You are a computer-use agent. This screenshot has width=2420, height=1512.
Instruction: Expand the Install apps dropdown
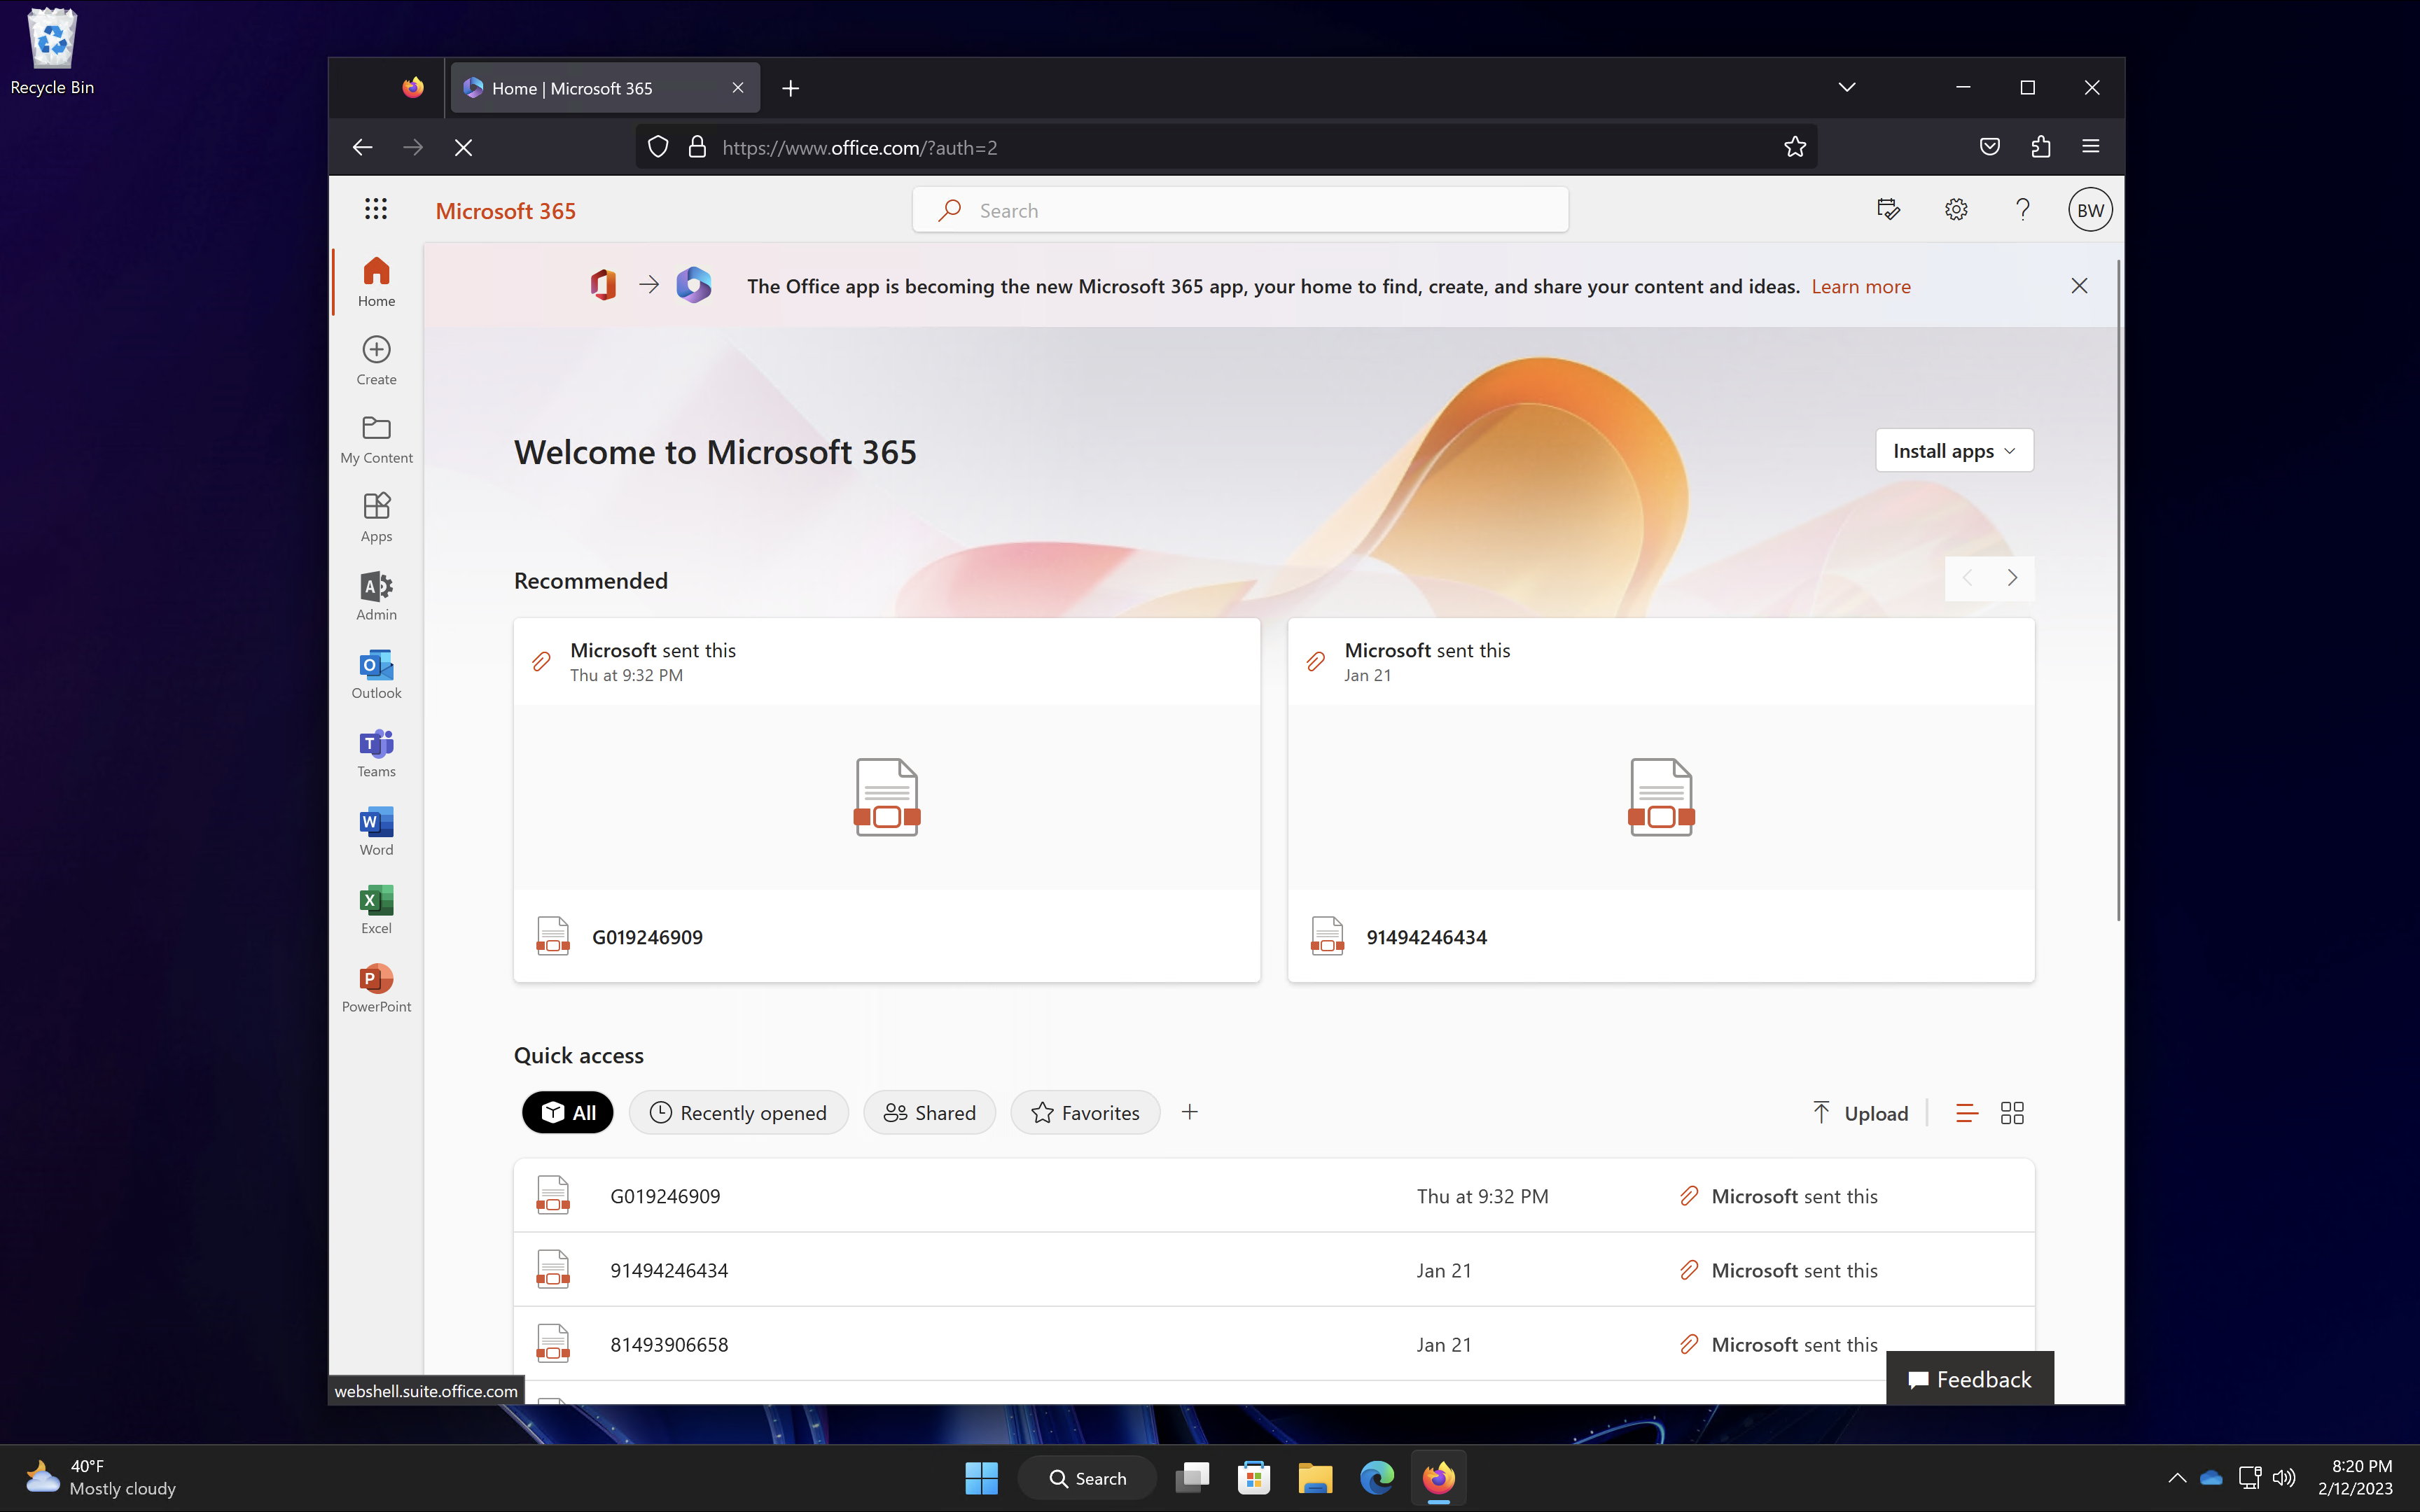click(x=1954, y=451)
